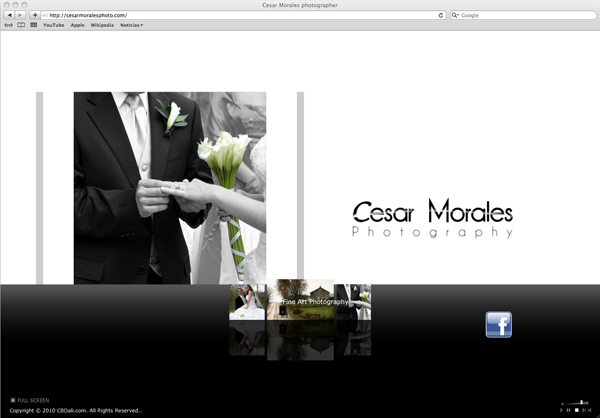Show all bookmarks book icon
600x418 pixels.
(x=21, y=25)
